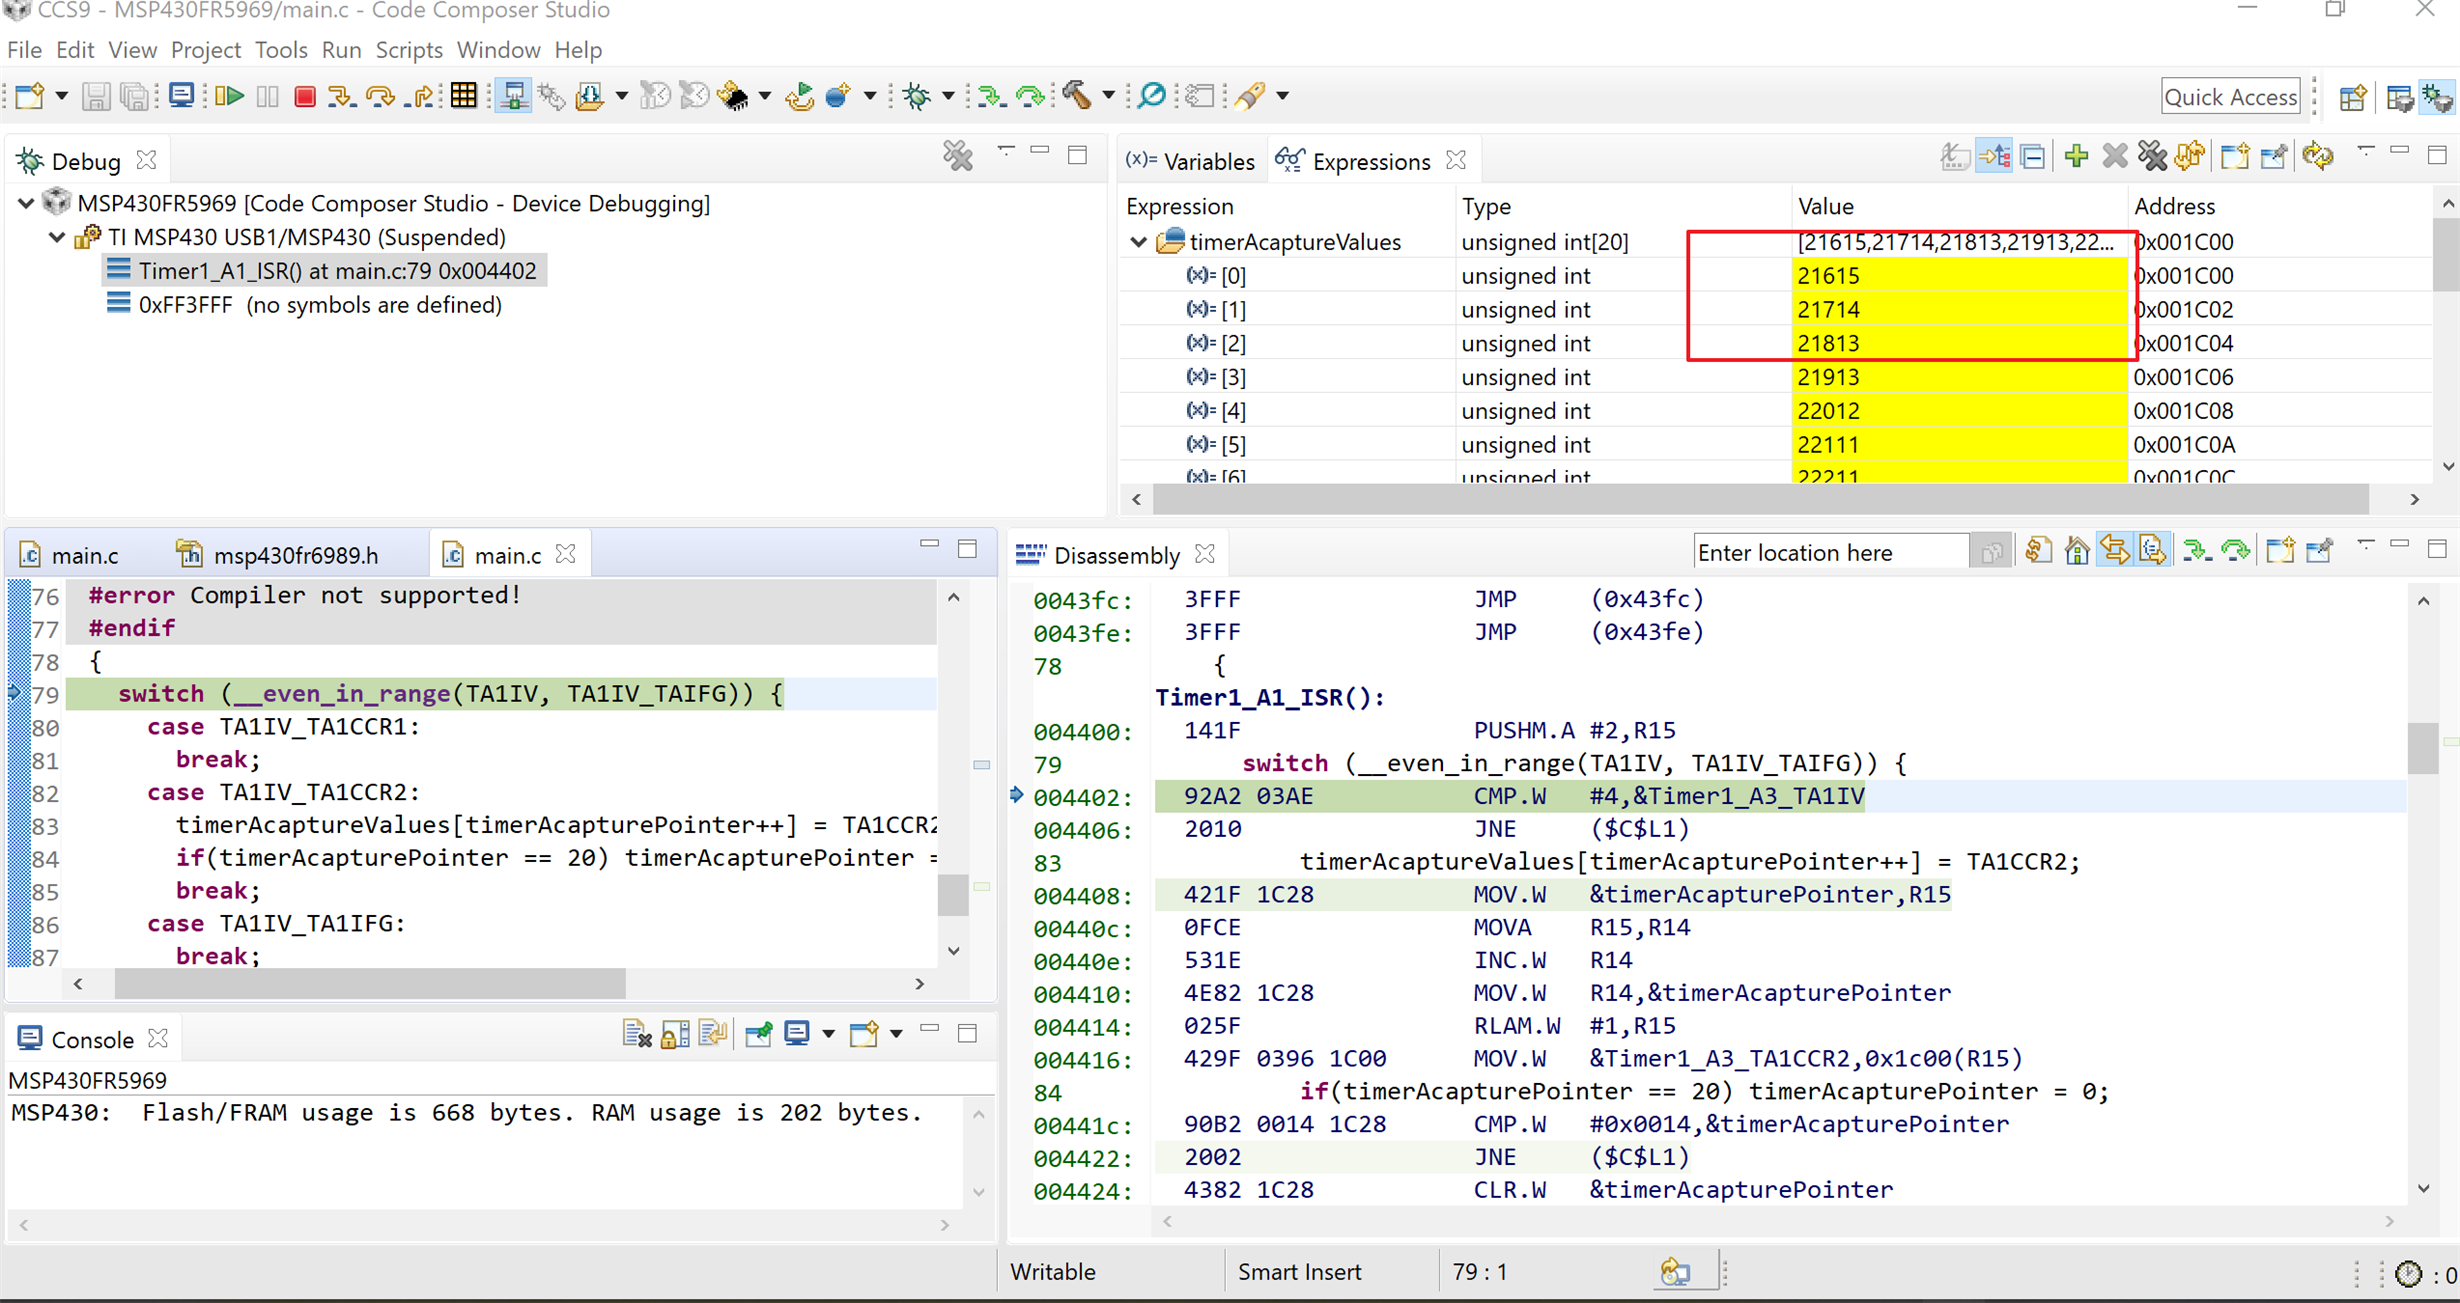Terminate debugging with the red stop icon
The width and height of the screenshot is (2460, 1303).
[x=305, y=96]
